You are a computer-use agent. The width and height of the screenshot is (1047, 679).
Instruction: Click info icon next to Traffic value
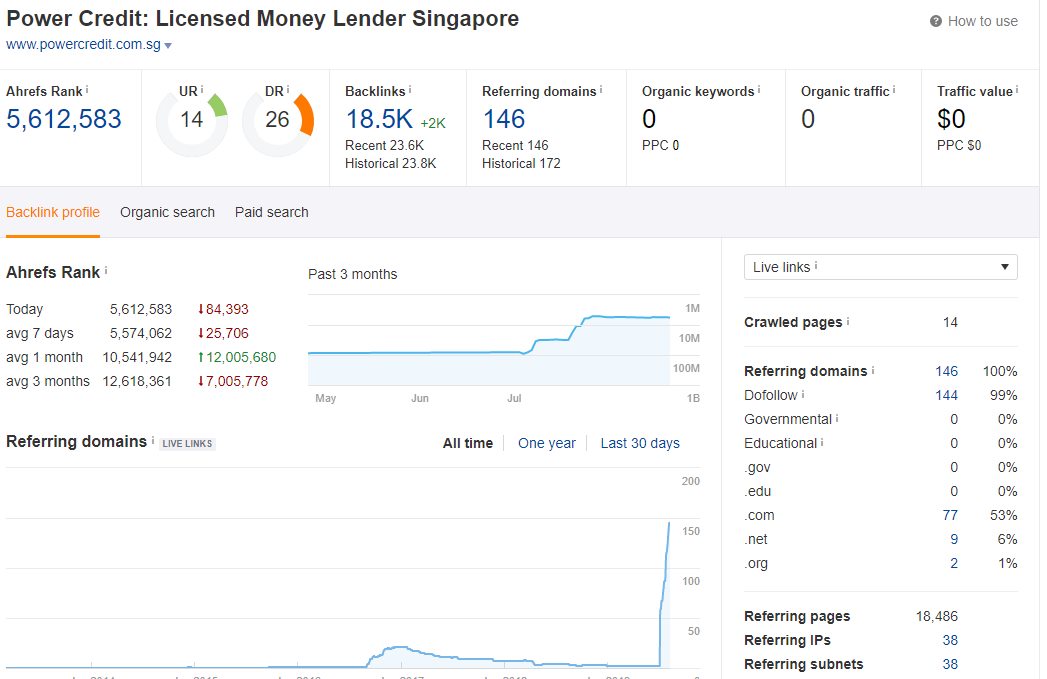click(x=1018, y=90)
